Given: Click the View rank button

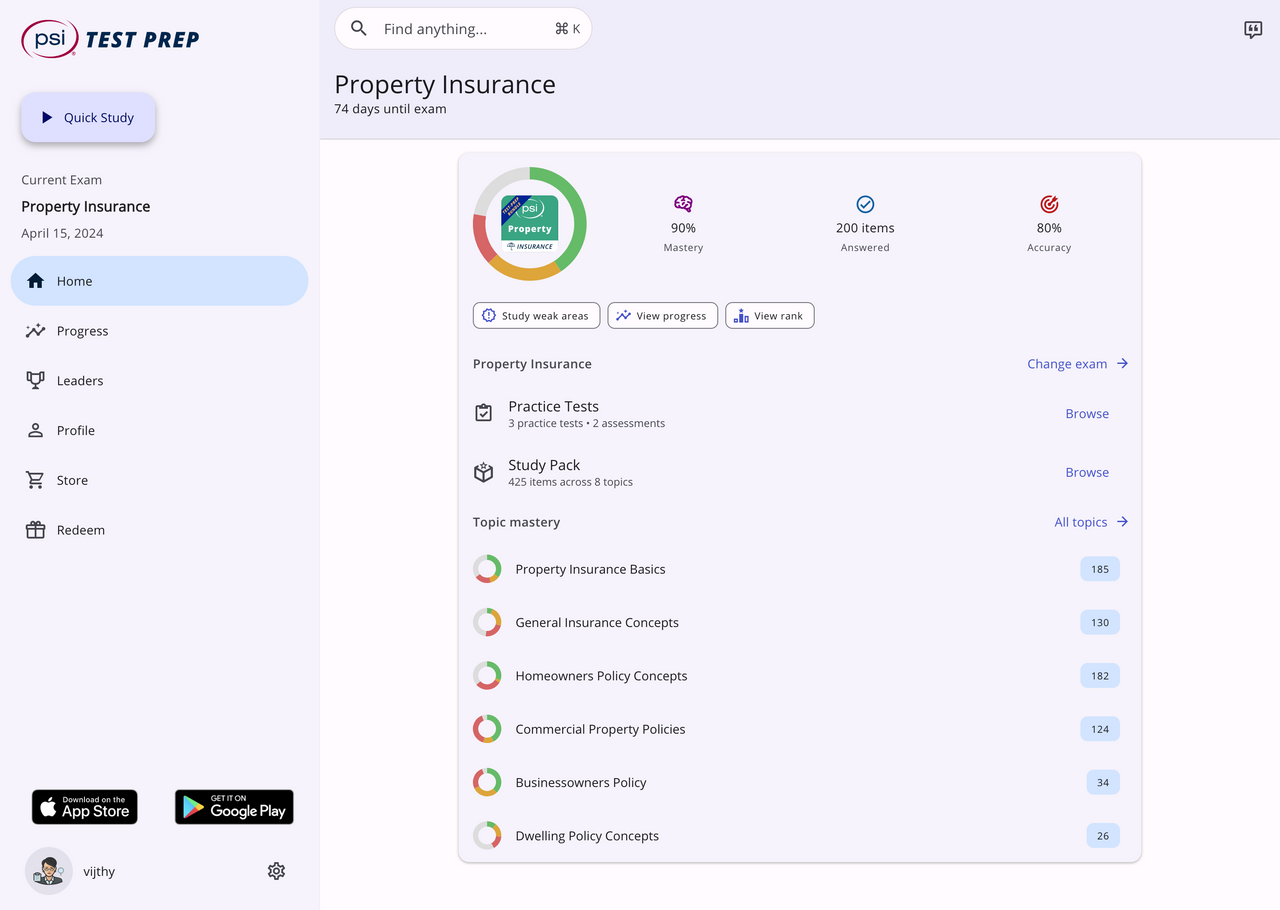Looking at the screenshot, I should point(769,316).
